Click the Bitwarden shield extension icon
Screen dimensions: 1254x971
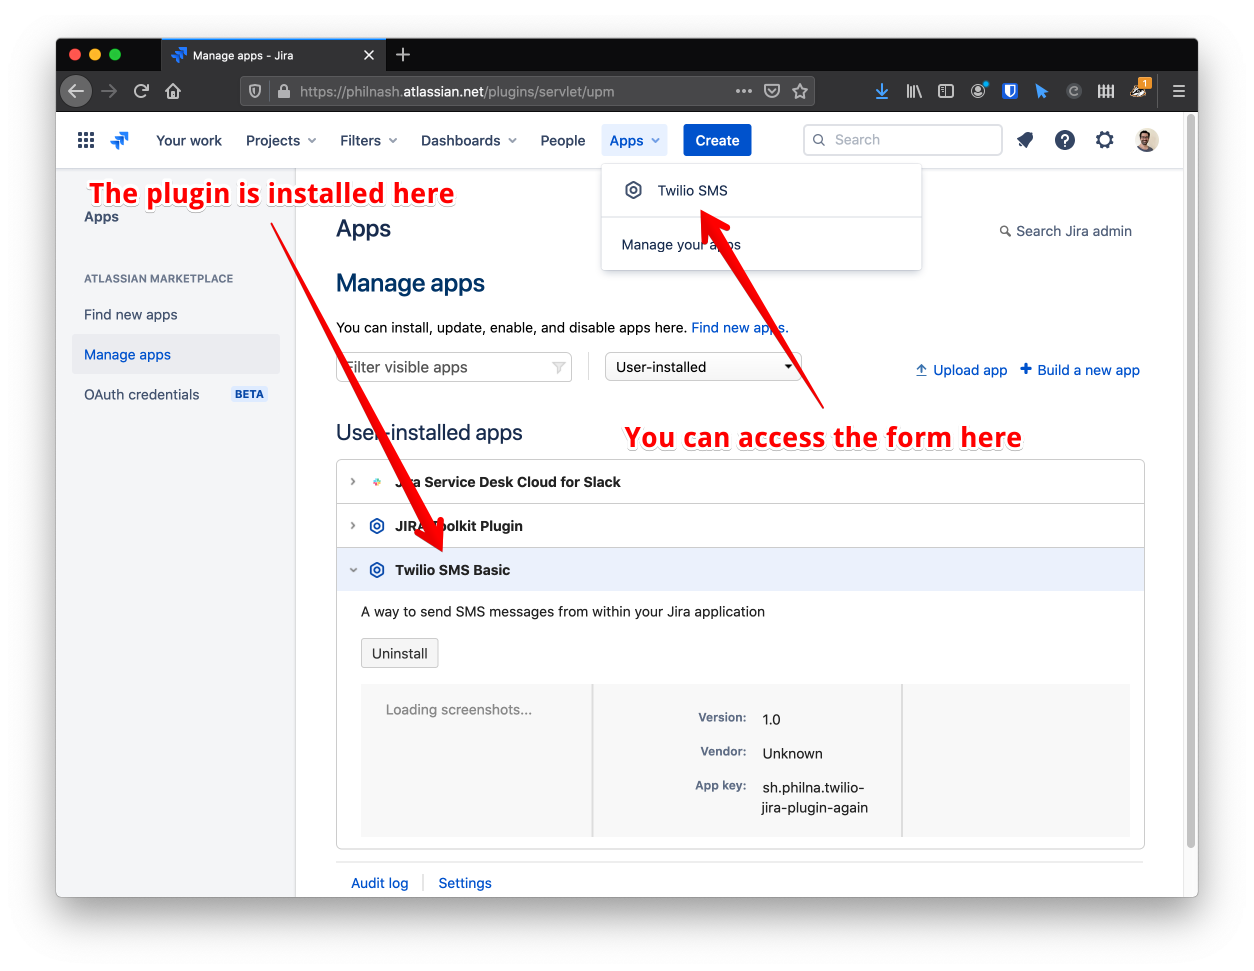[x=1010, y=91]
